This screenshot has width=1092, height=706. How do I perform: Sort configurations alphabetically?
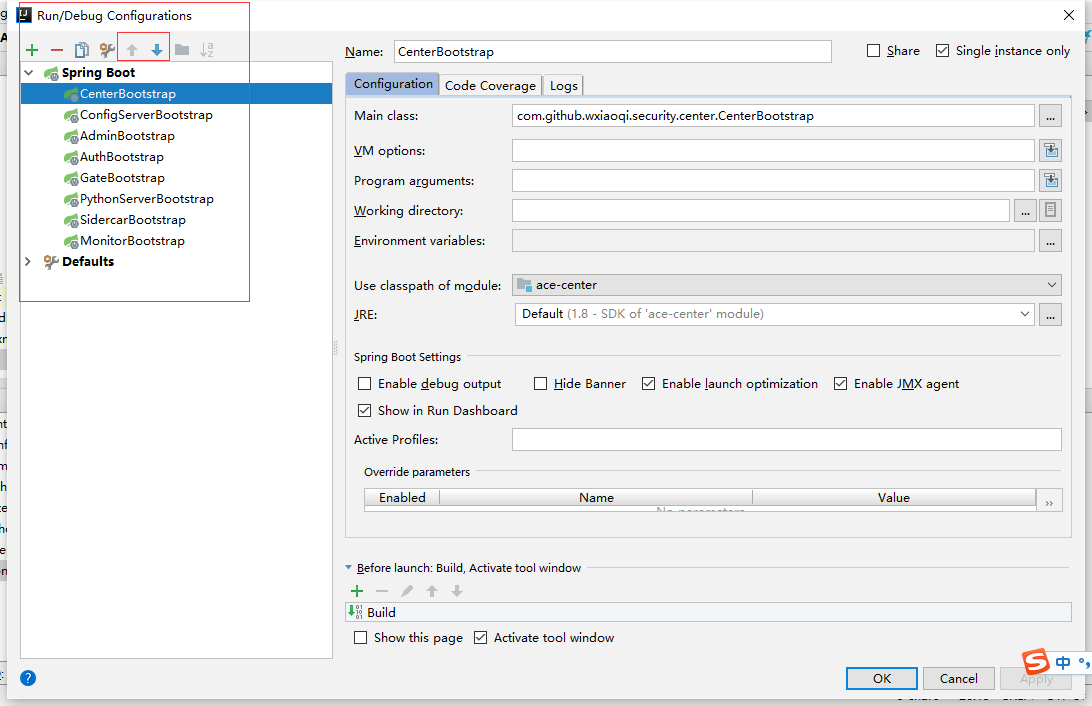pos(207,50)
